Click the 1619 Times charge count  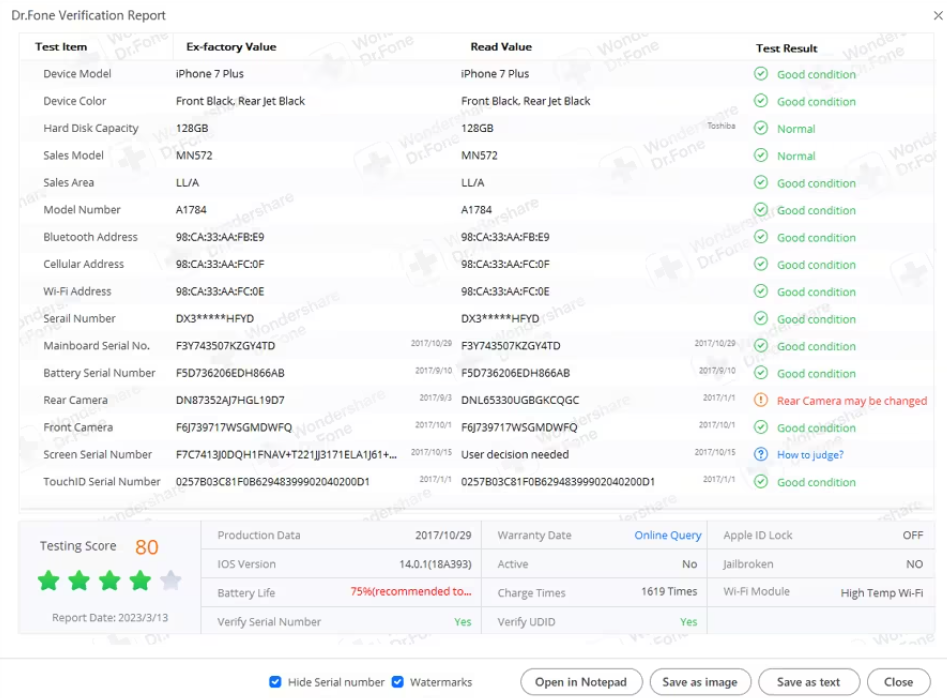point(669,592)
